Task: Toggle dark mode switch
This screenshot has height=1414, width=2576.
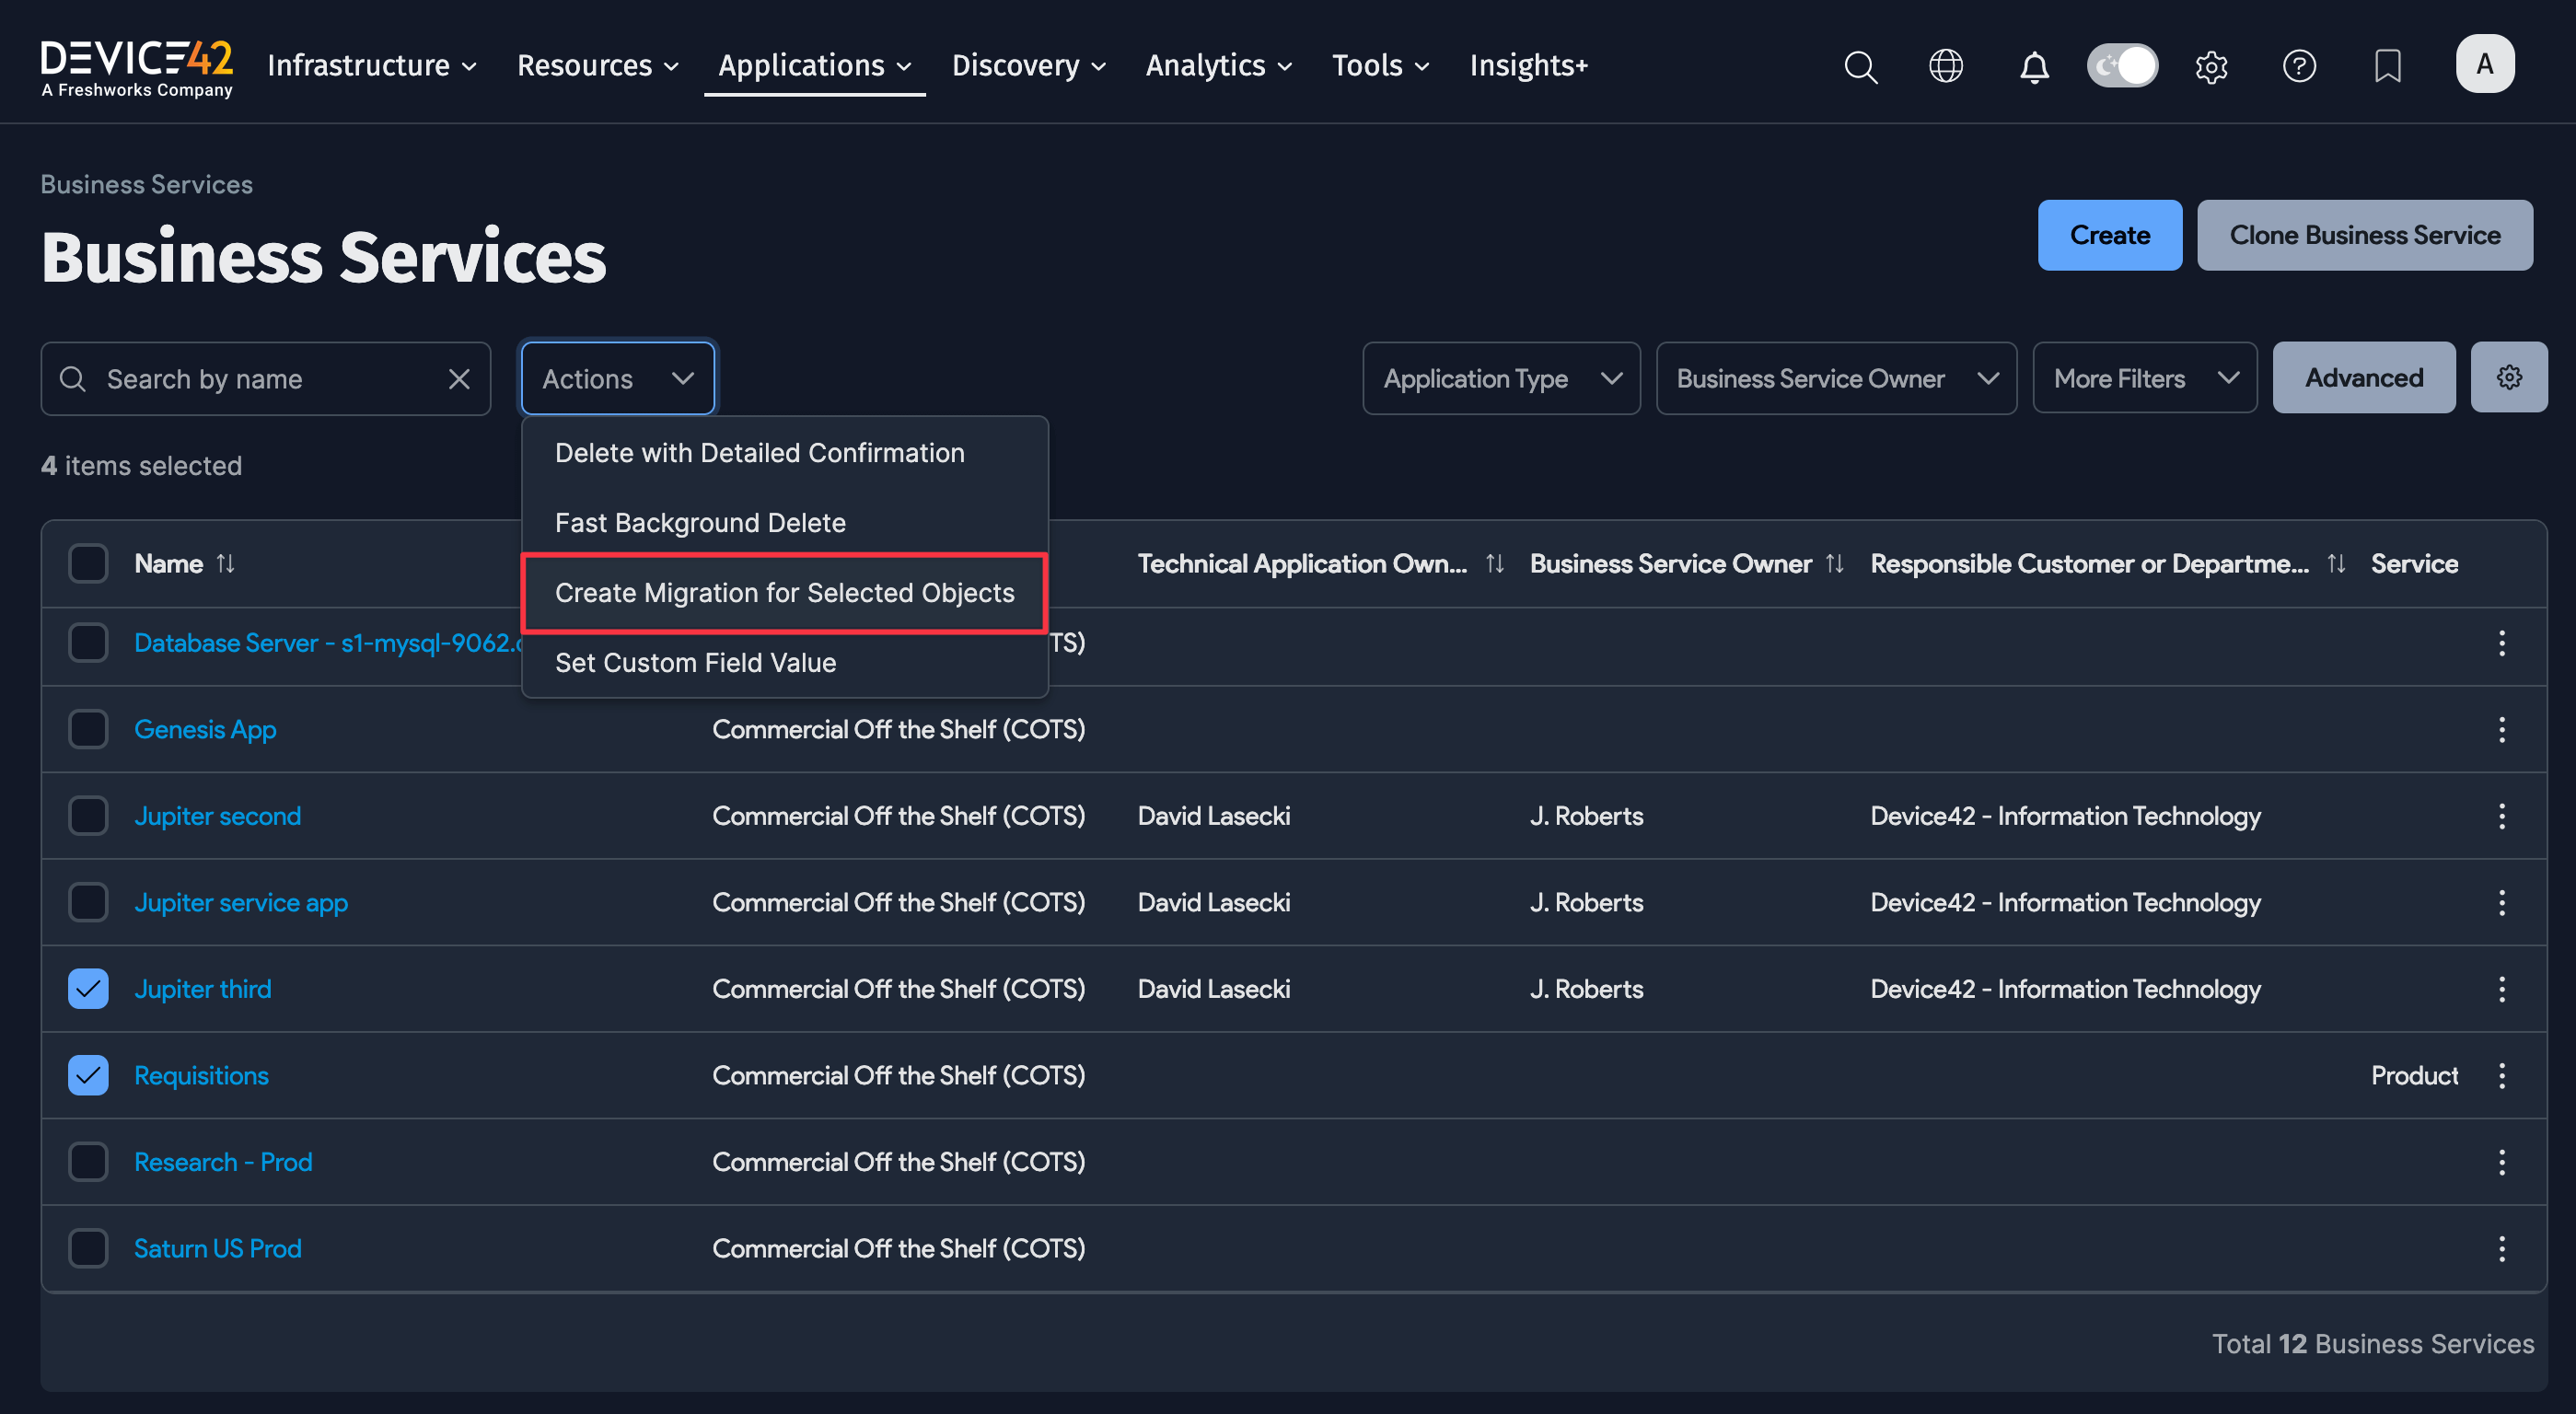Action: tap(2122, 65)
